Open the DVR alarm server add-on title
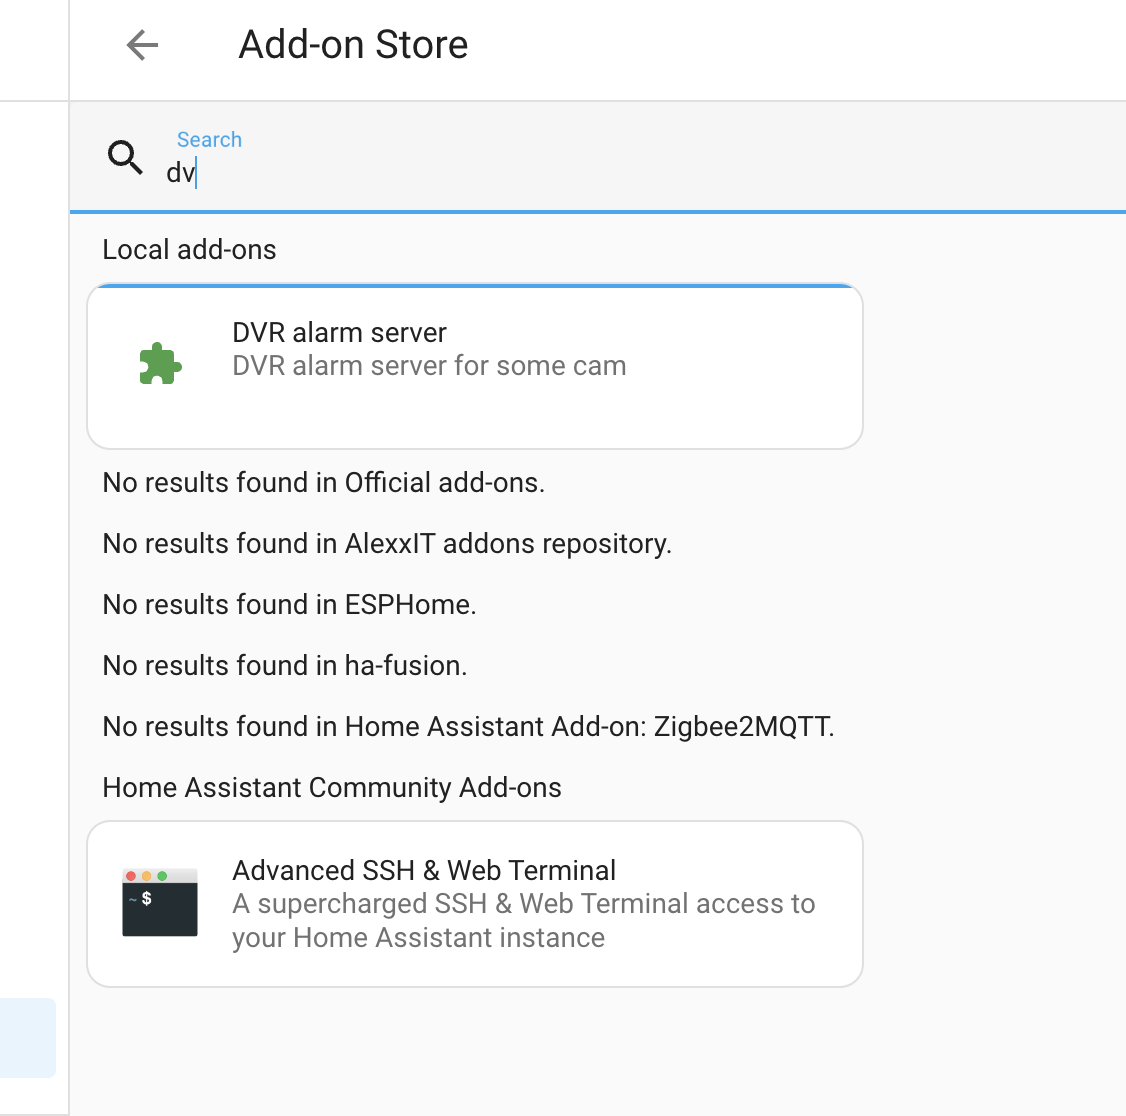This screenshot has height=1116, width=1126. tap(339, 332)
